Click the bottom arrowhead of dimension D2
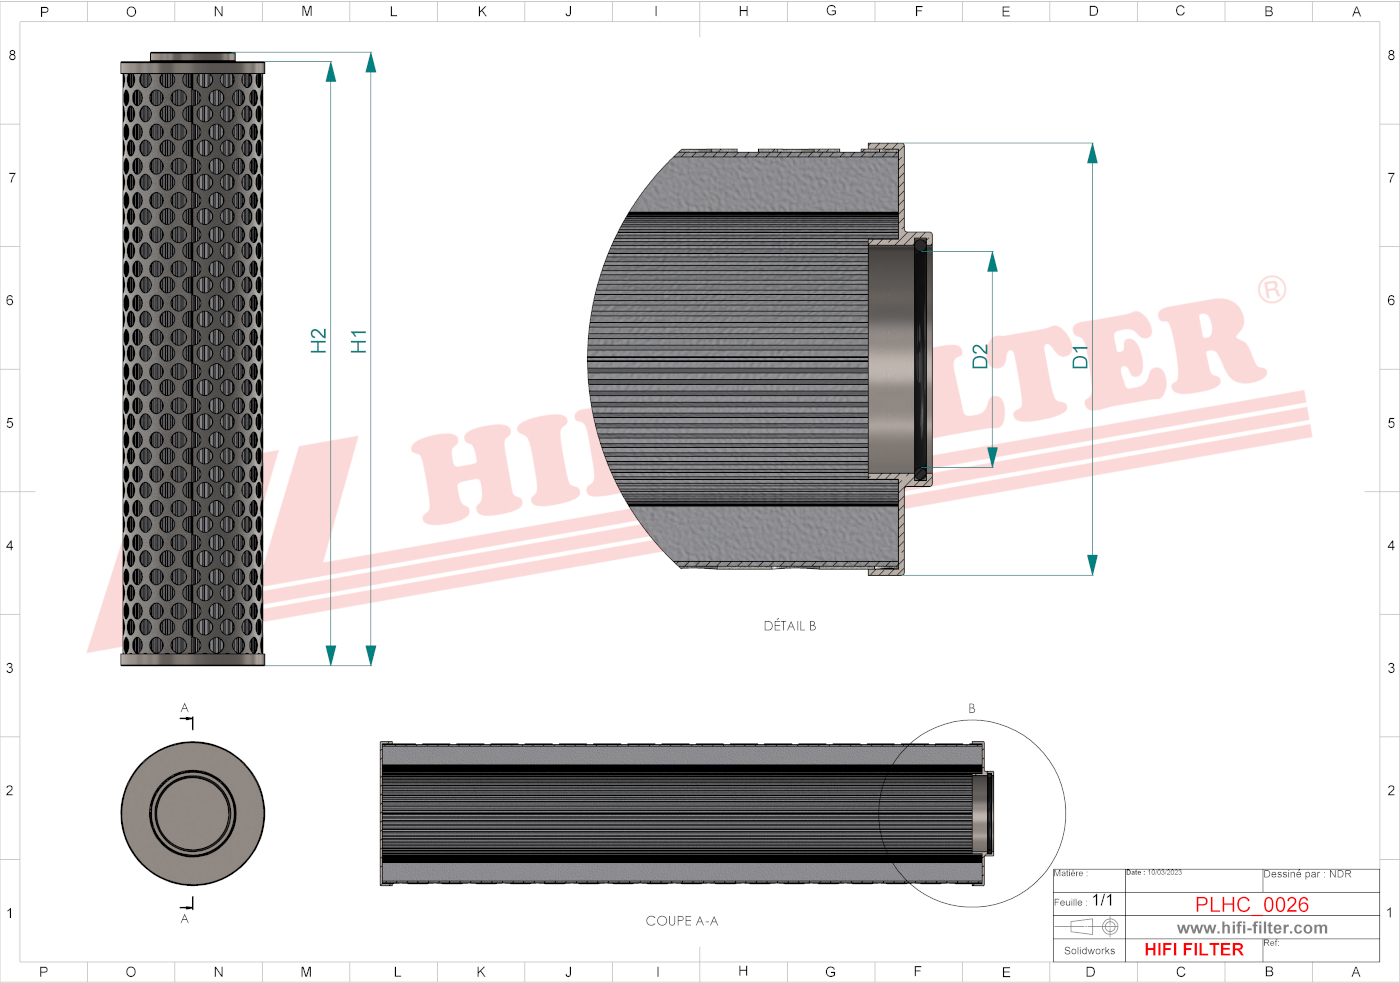Image resolution: width=1400 pixels, height=983 pixels. click(x=992, y=457)
